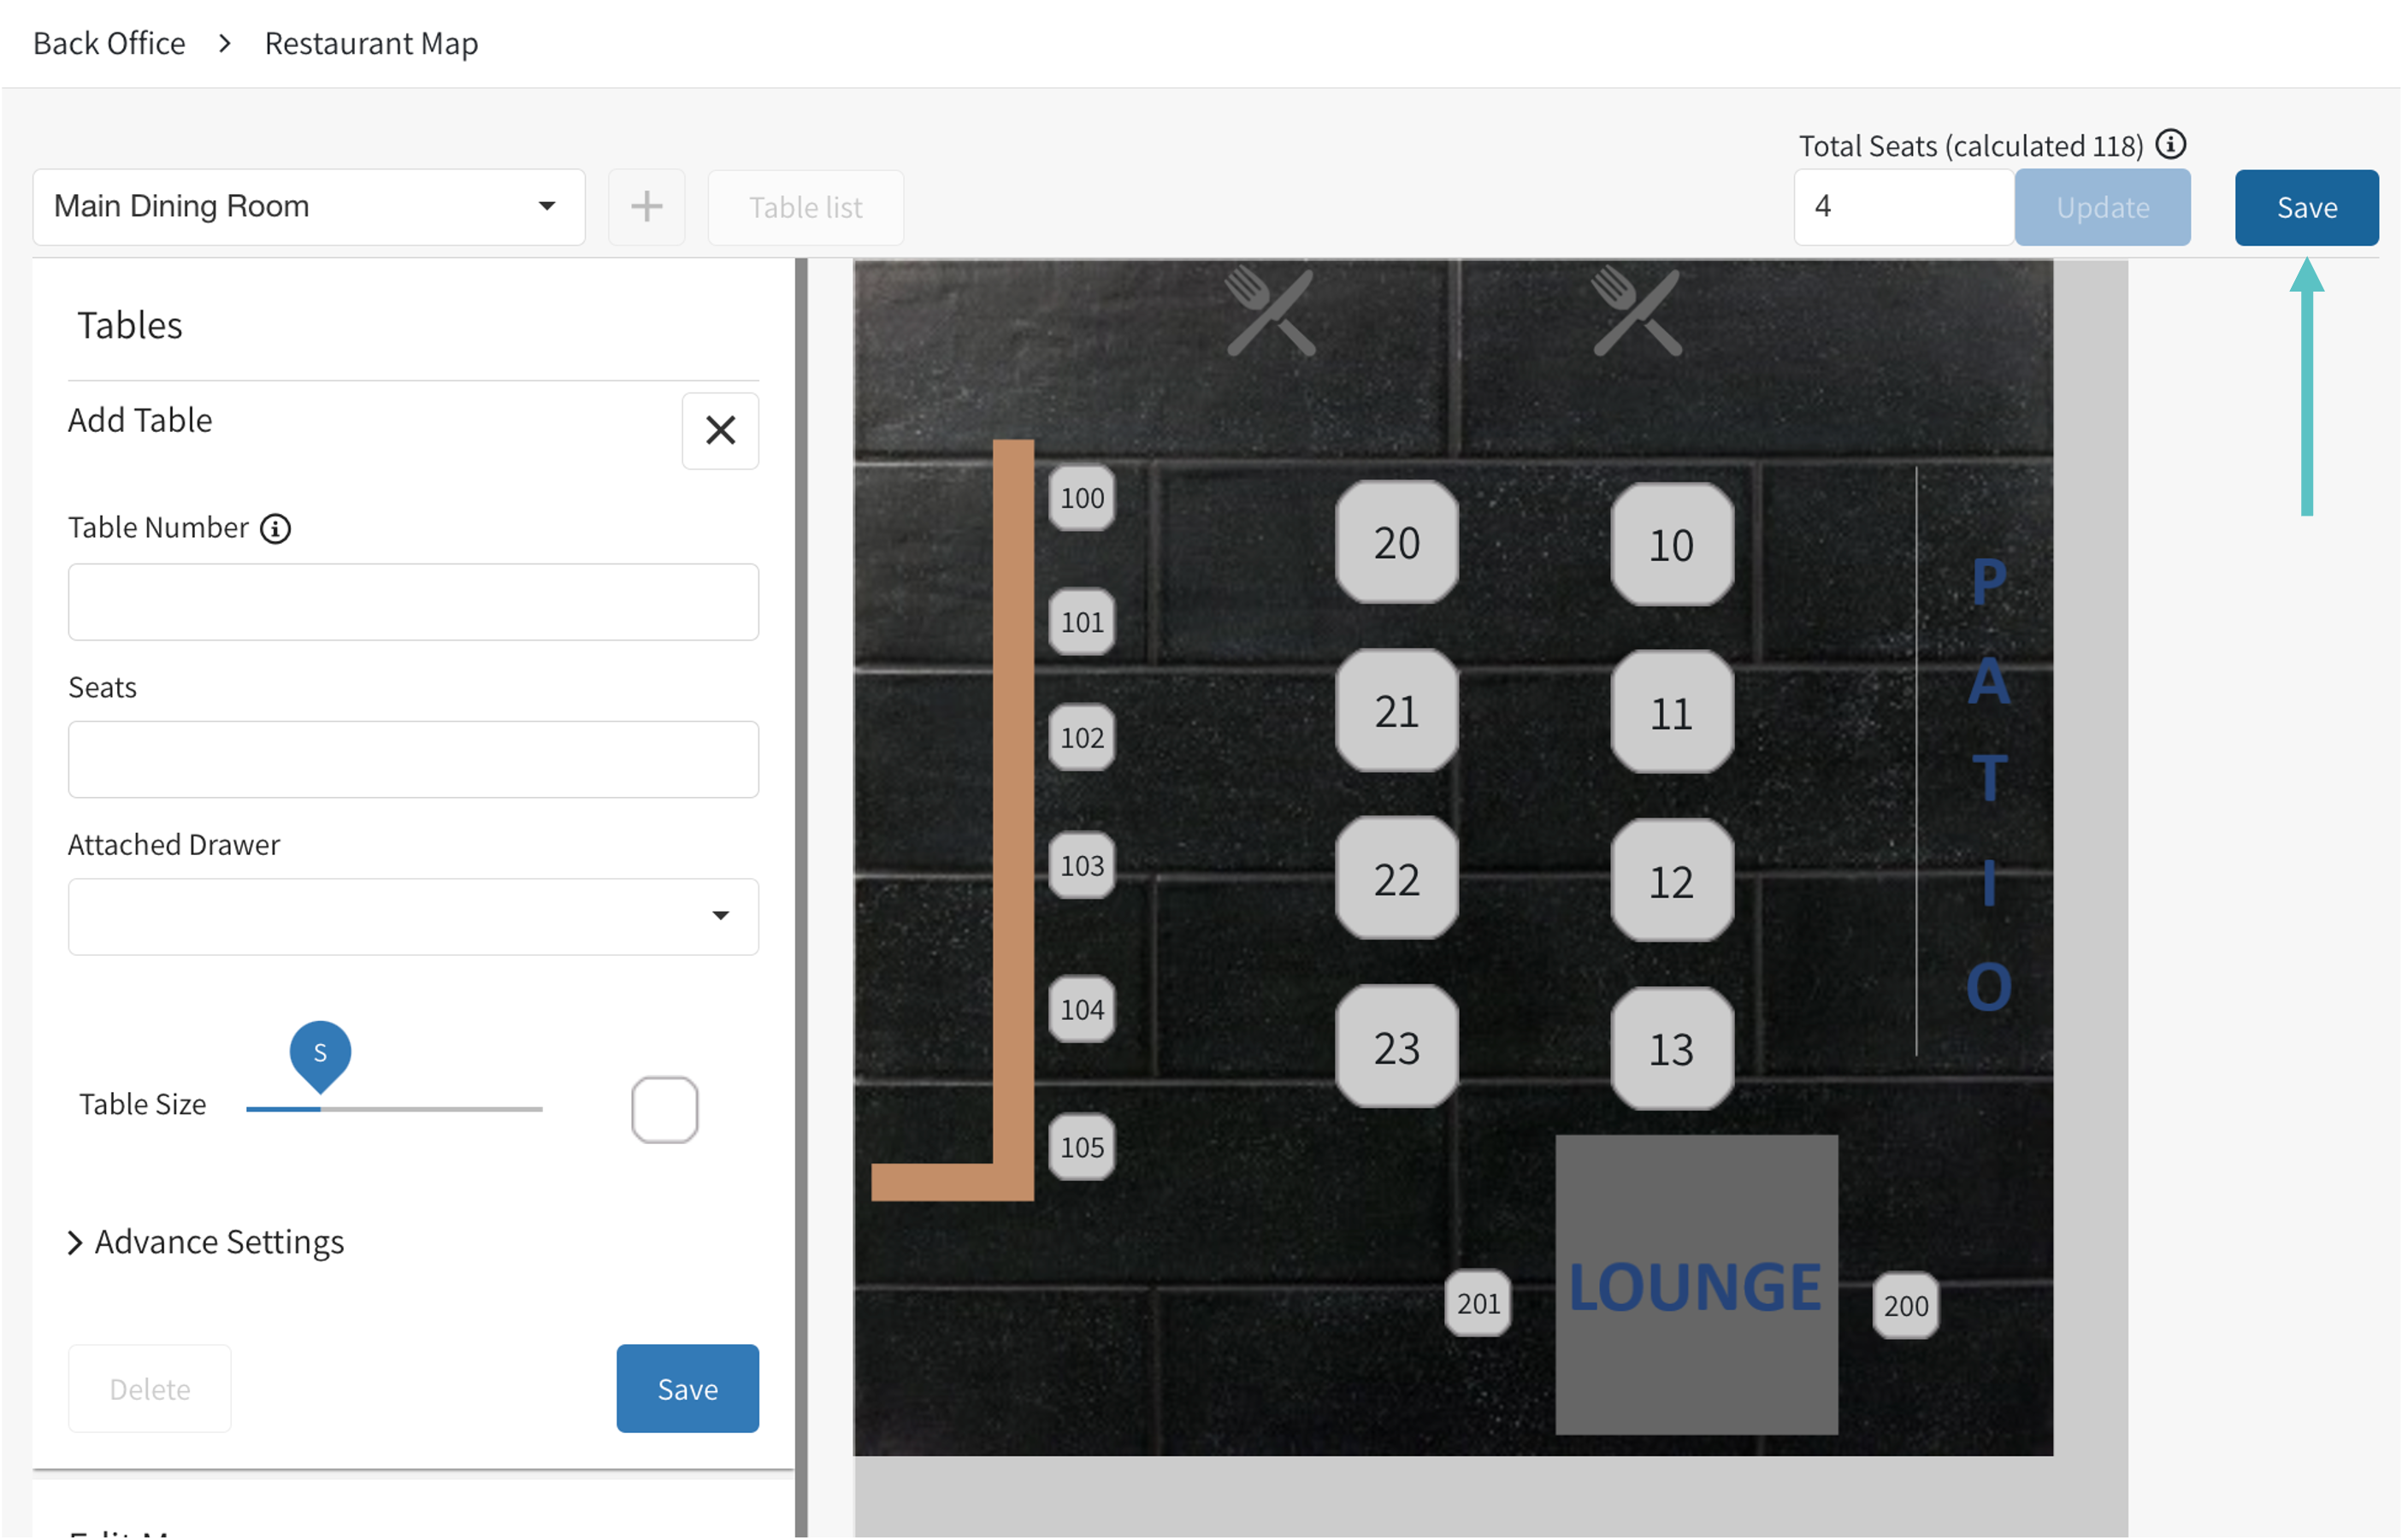The image size is (2402, 1540).
Task: Select table 20 on the map
Action: tap(1396, 543)
